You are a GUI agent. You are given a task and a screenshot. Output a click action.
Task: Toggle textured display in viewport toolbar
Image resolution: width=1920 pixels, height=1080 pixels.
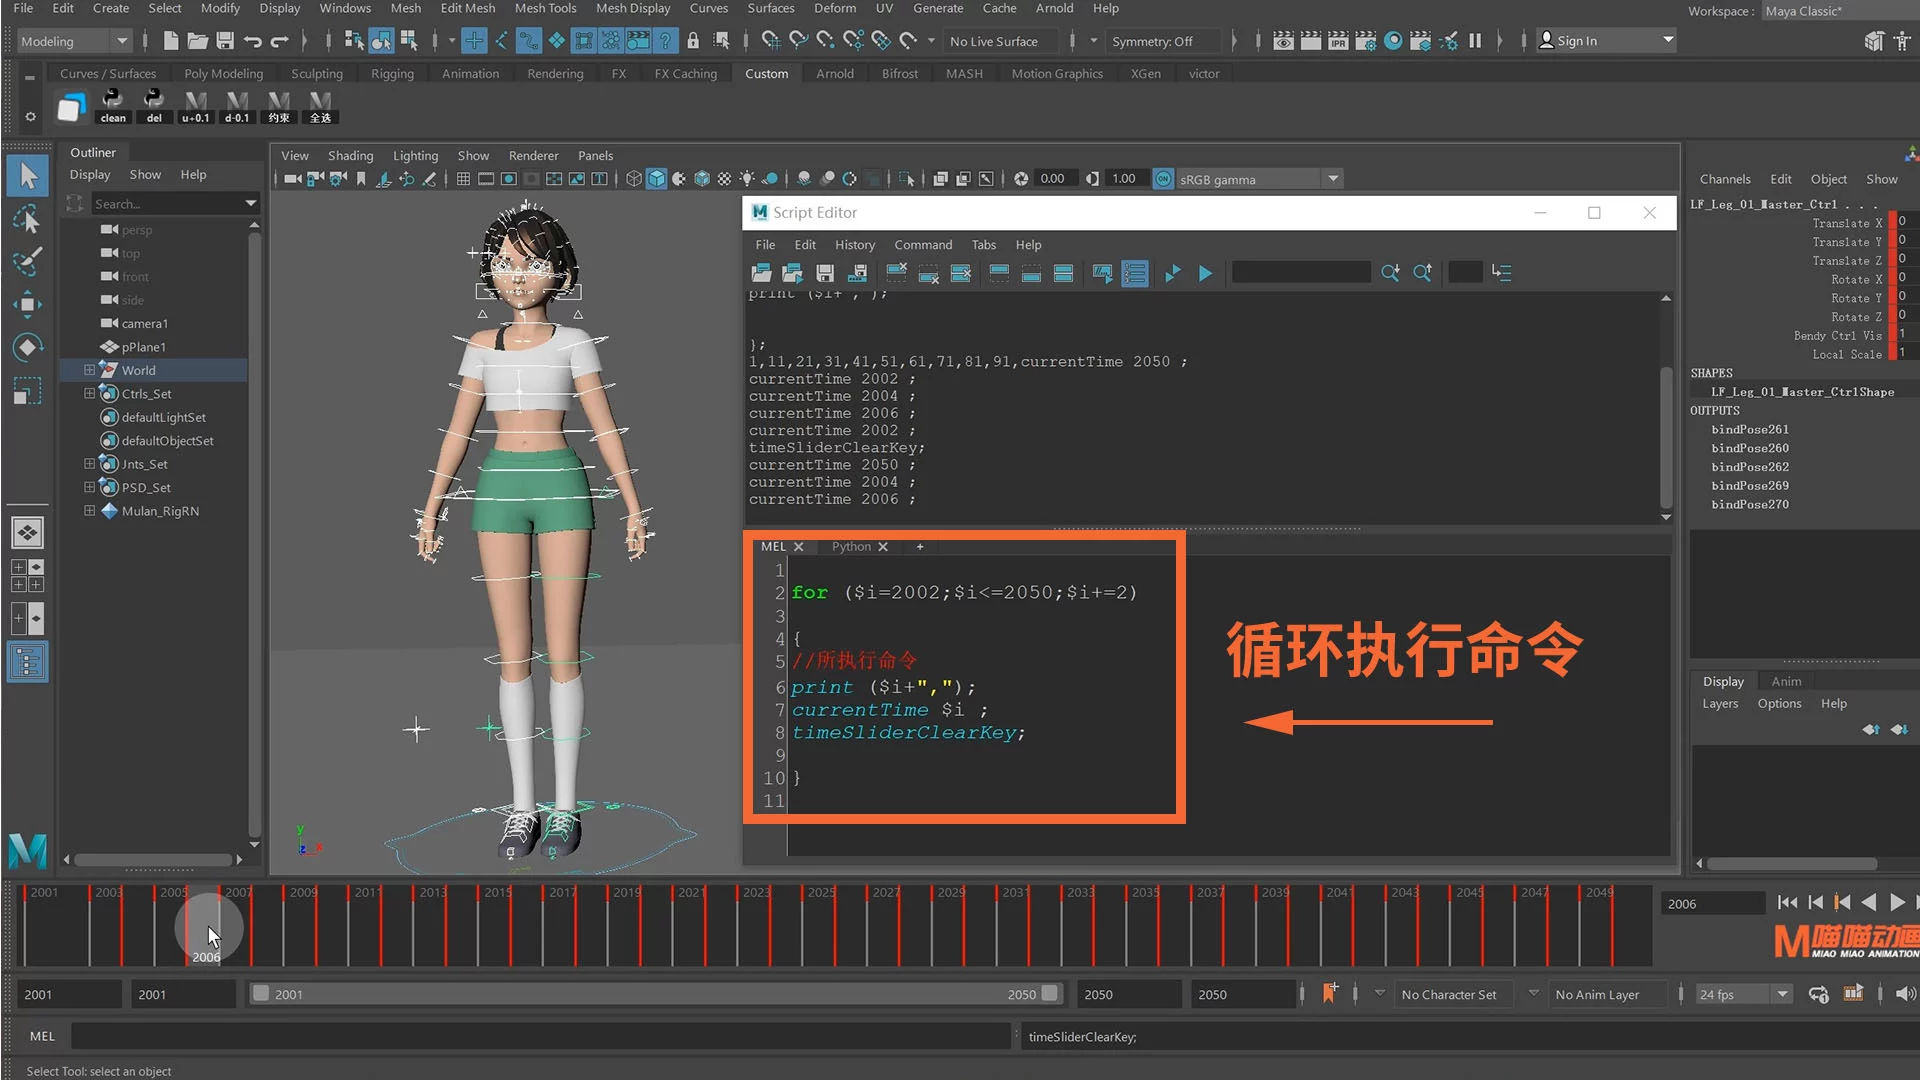tap(724, 179)
